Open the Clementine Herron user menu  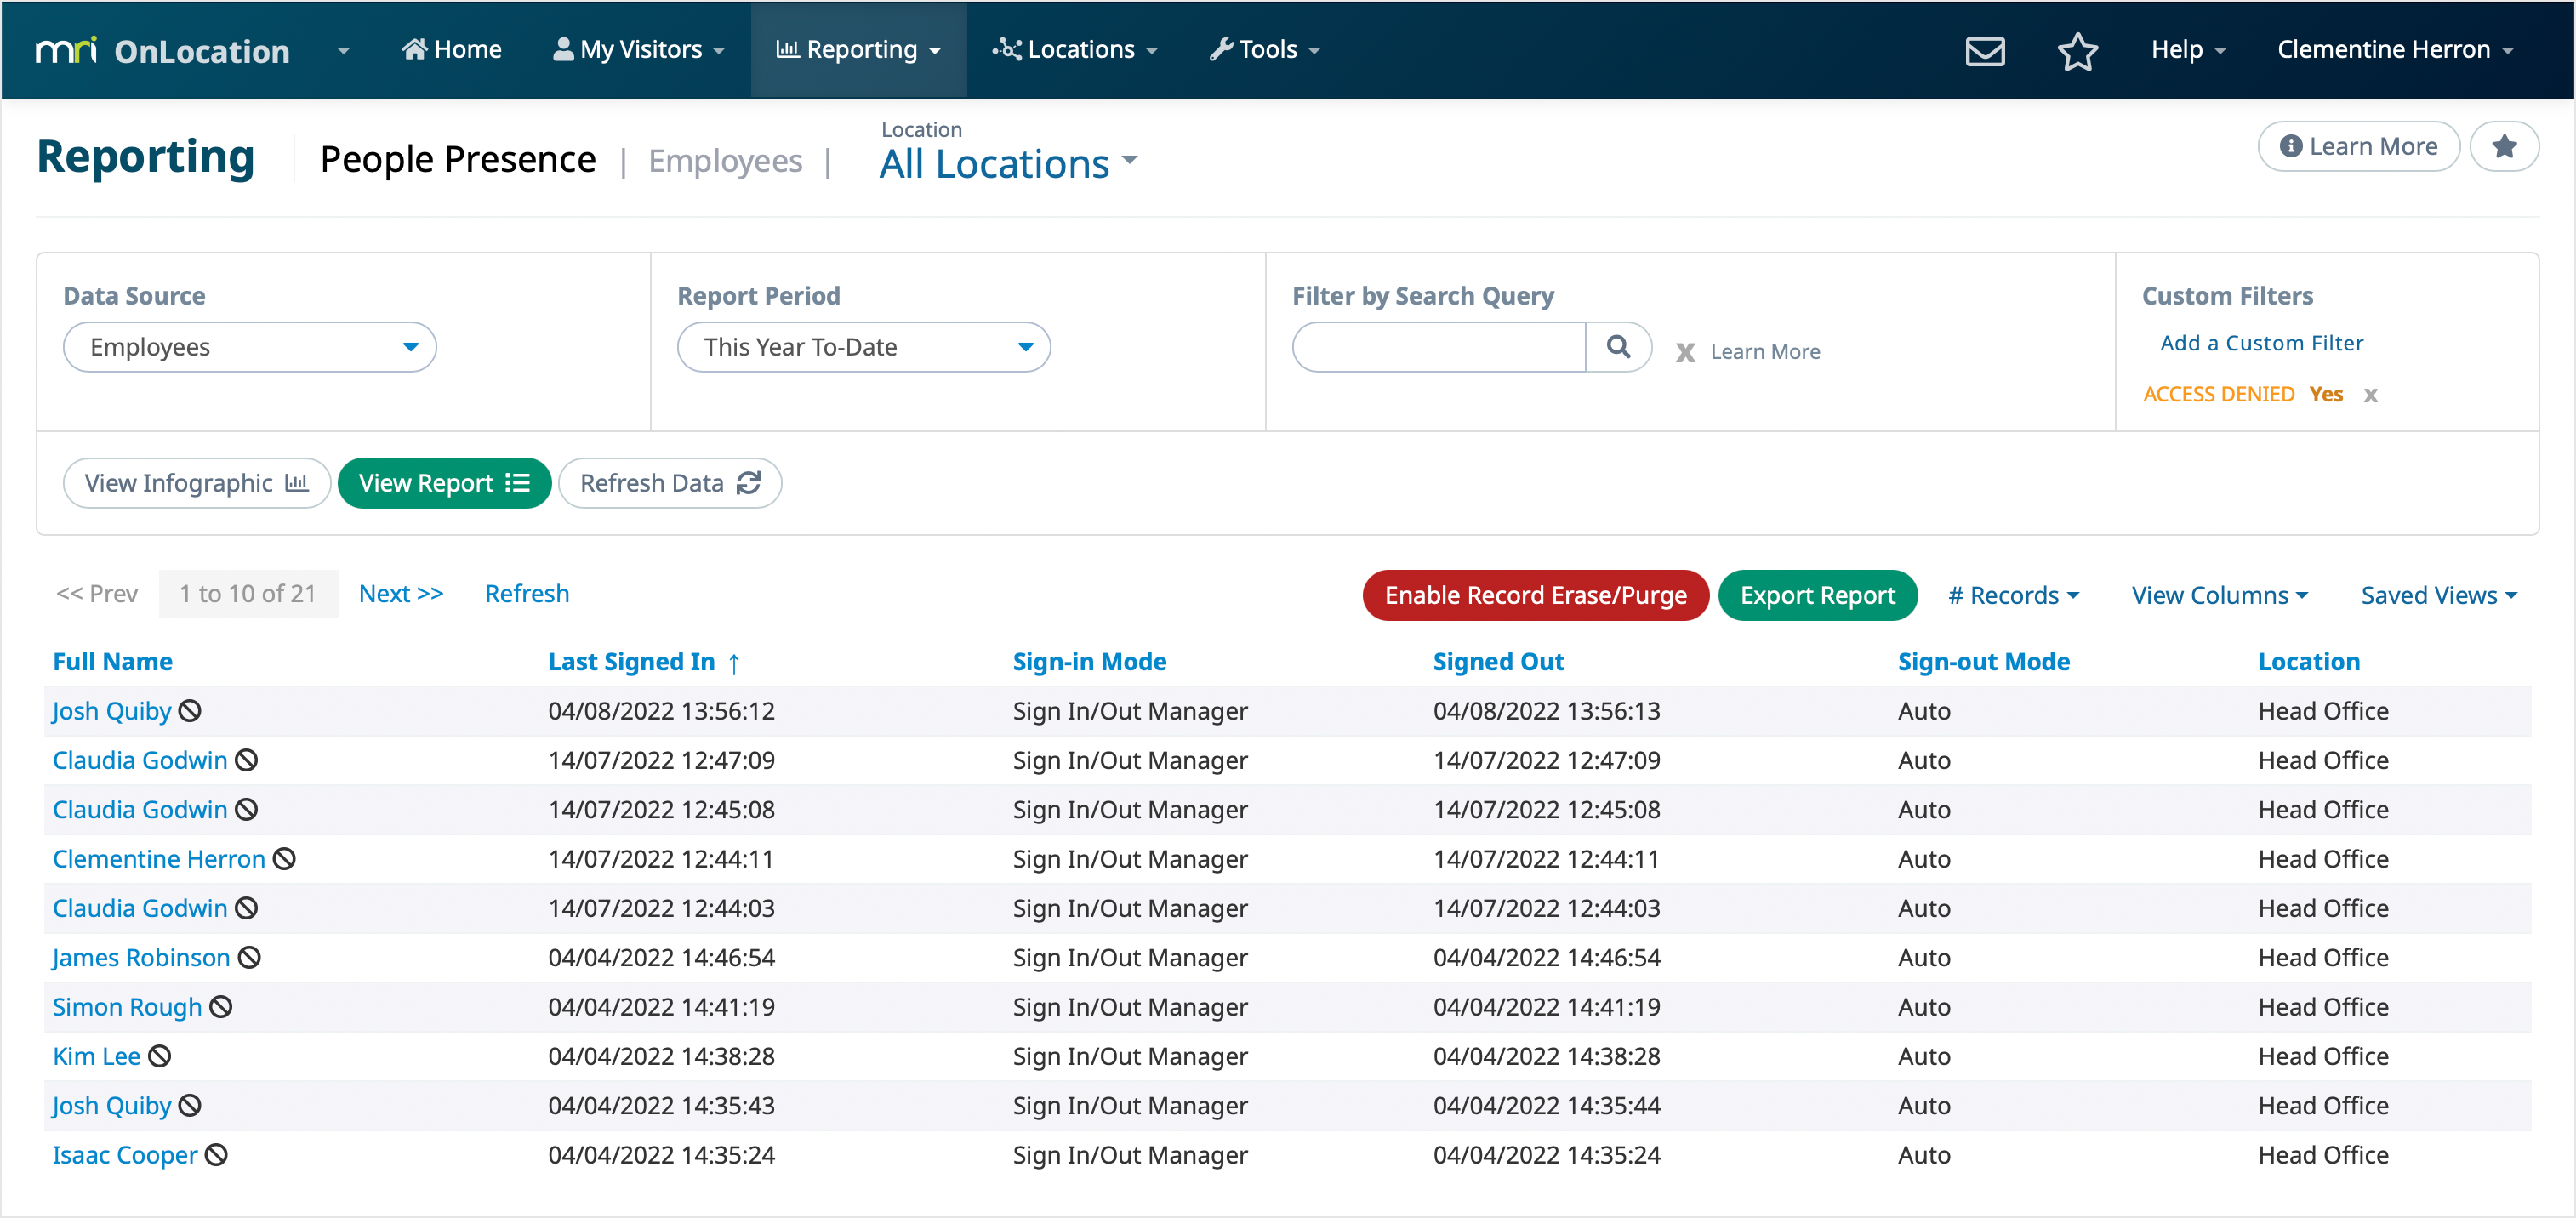pyautogui.click(x=2395, y=50)
